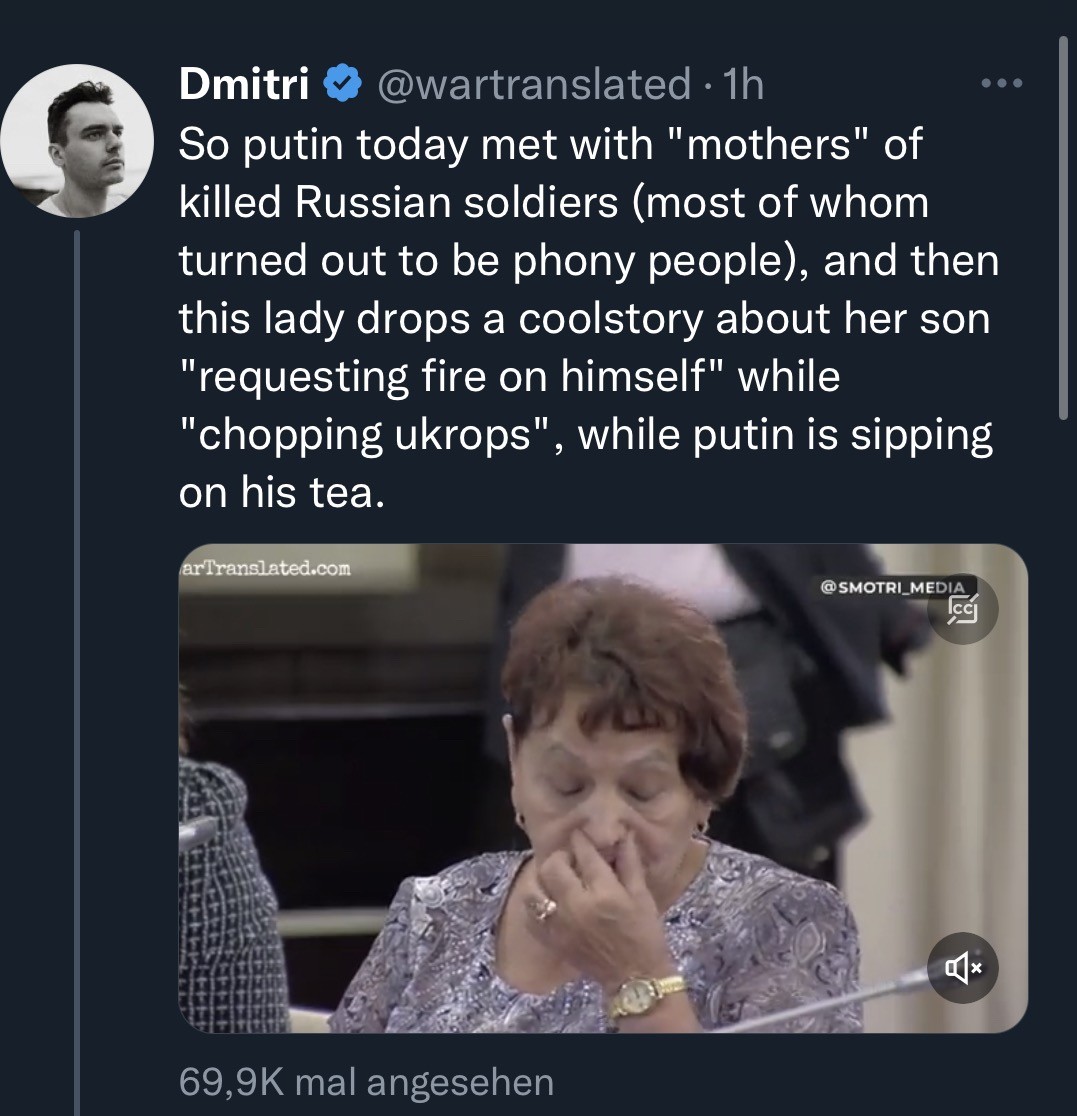Open the three-dot more options menu
1077x1116 pixels.
pyautogui.click(x=1000, y=84)
